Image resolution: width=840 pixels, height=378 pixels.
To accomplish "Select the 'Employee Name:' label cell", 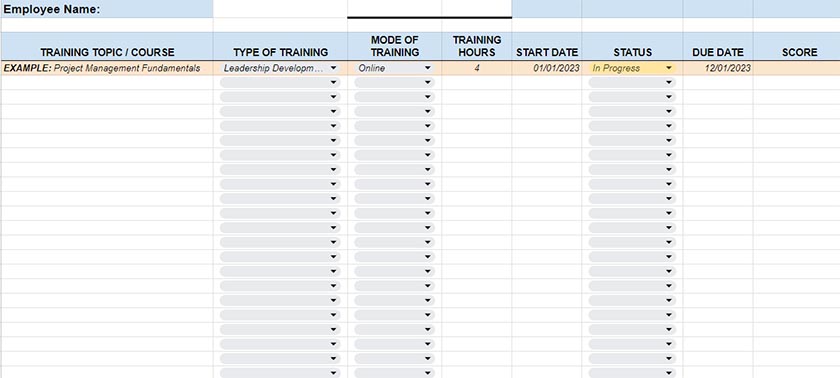I will (107, 9).
